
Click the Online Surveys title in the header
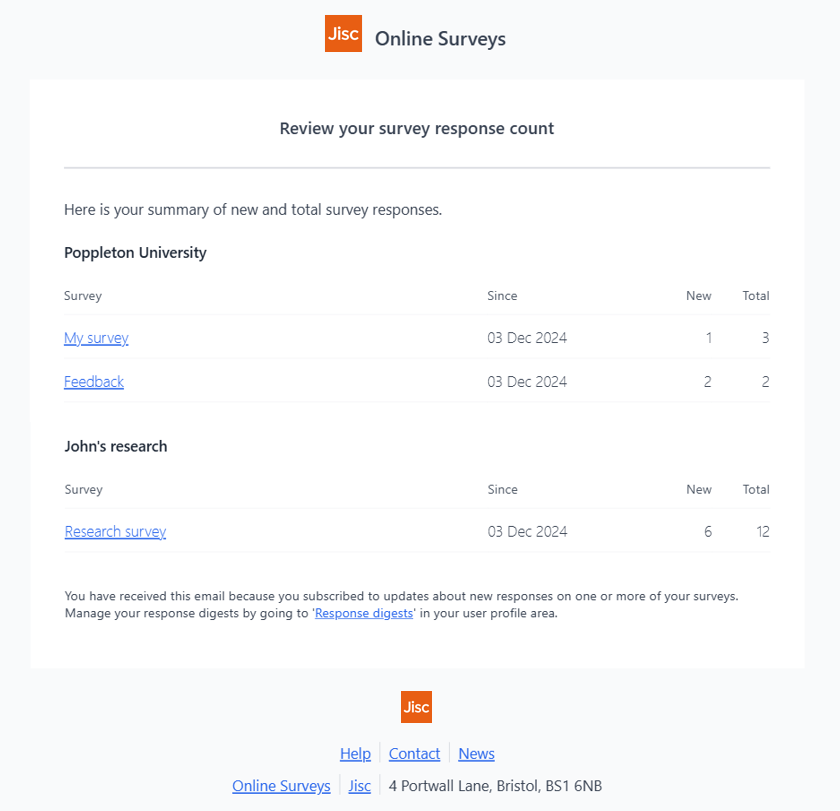[x=440, y=39]
